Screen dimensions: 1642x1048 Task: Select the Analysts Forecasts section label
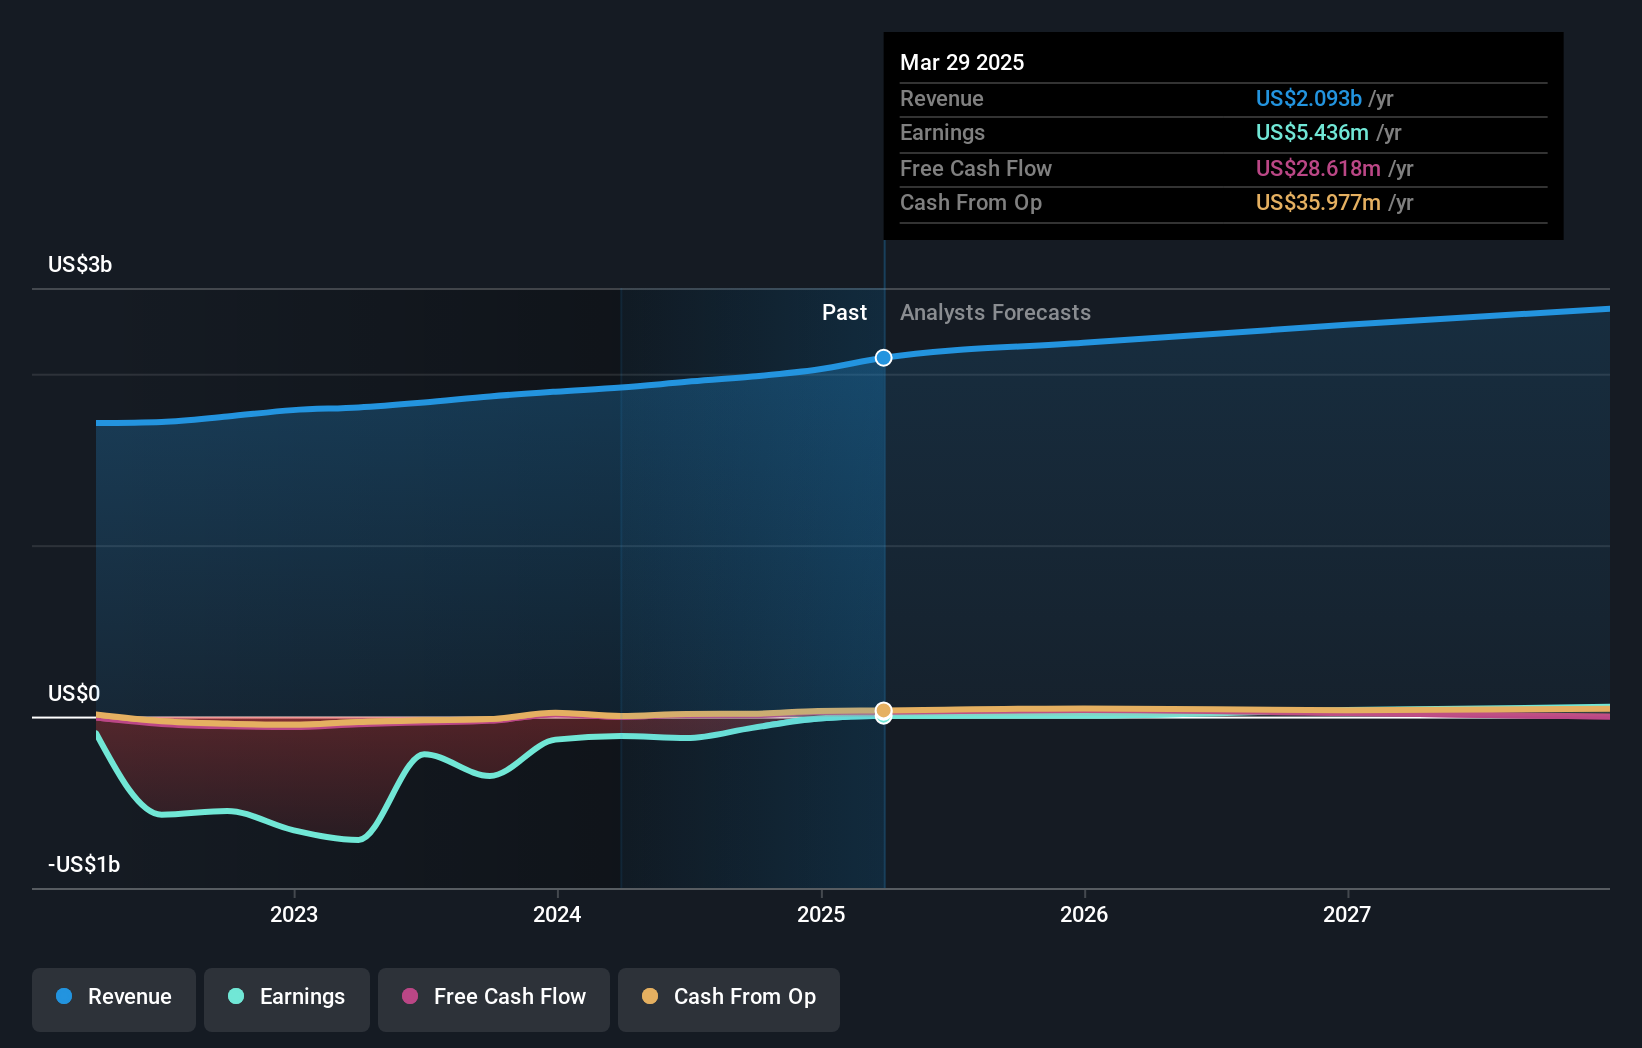(994, 312)
